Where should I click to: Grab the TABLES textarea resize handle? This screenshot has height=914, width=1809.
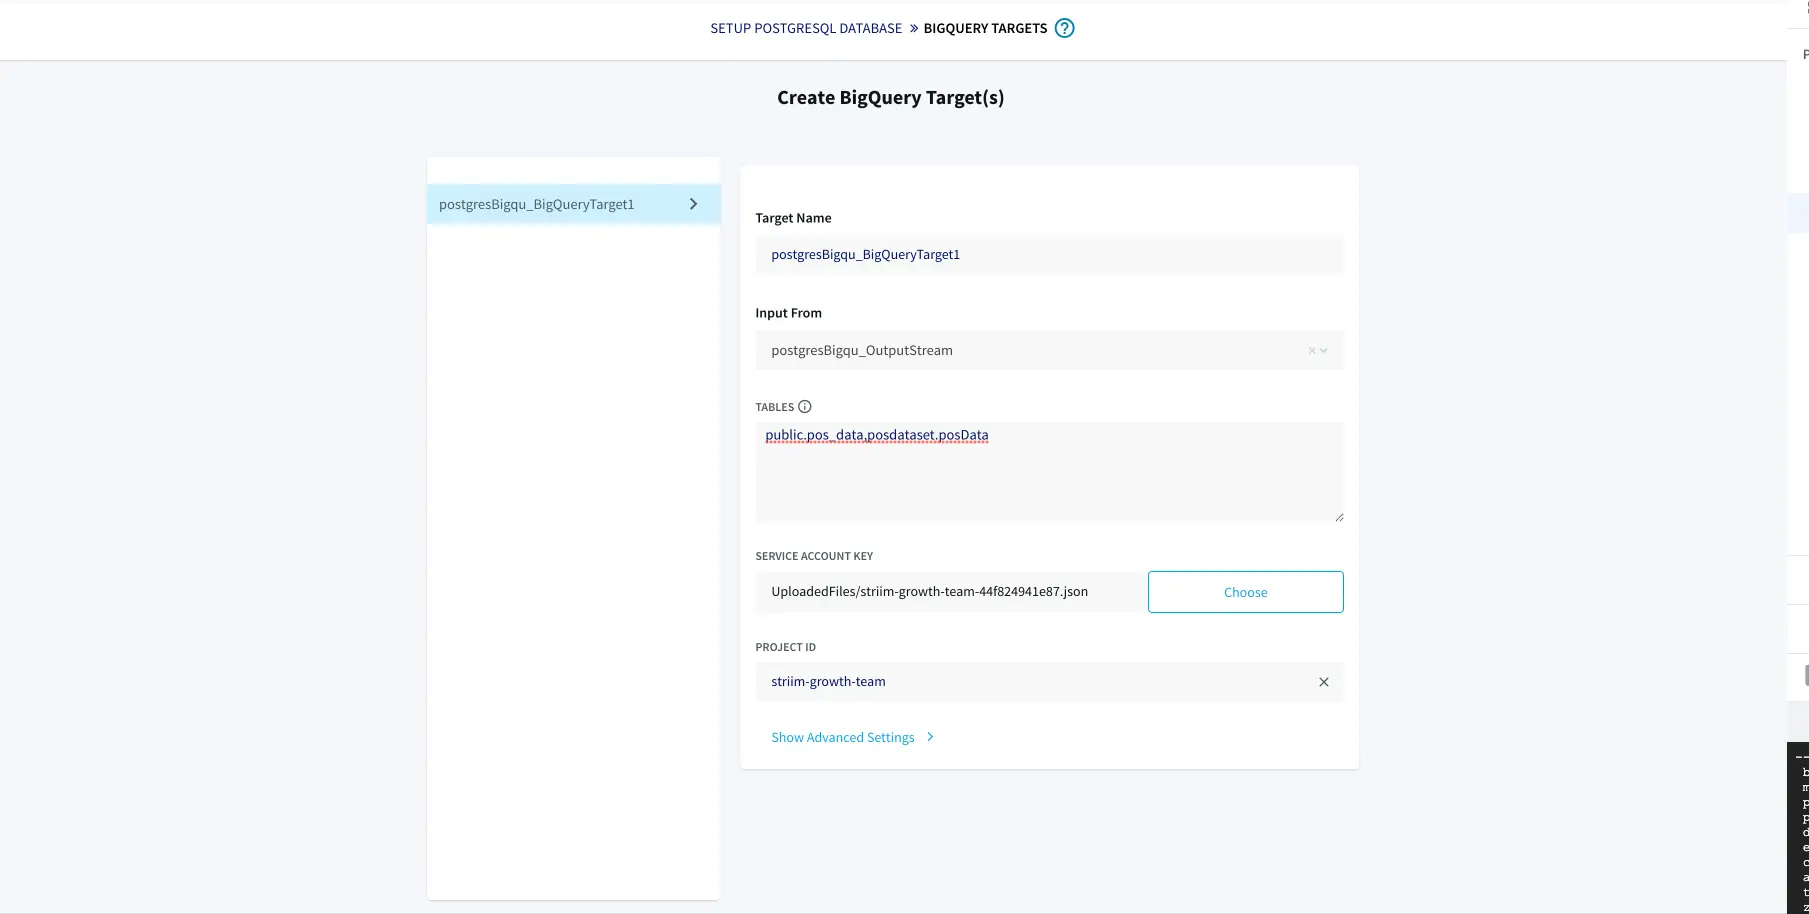point(1339,517)
